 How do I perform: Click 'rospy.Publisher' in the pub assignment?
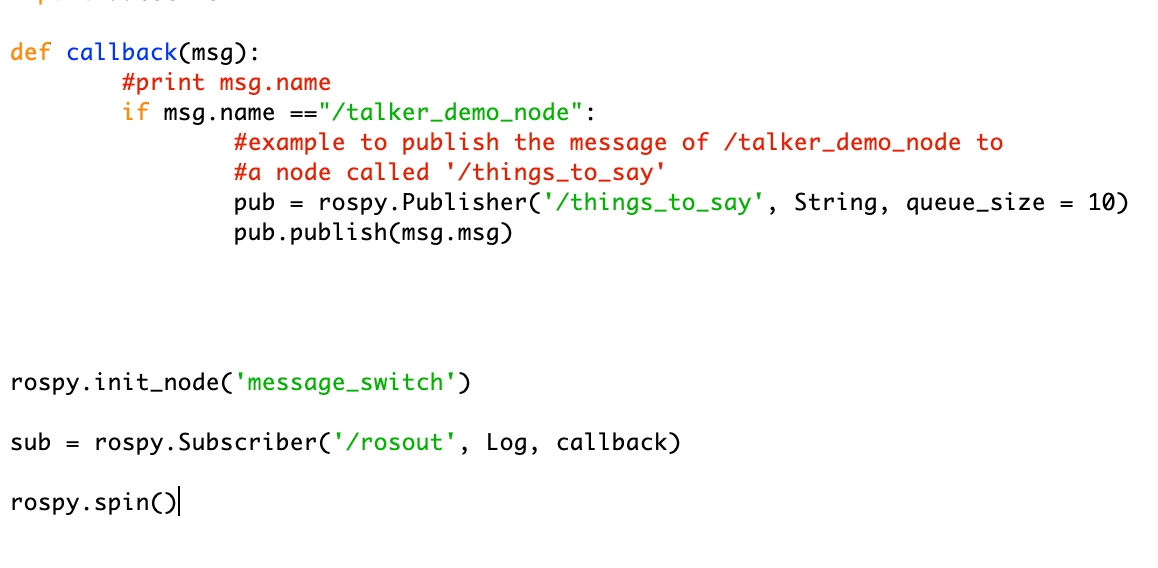[422, 202]
